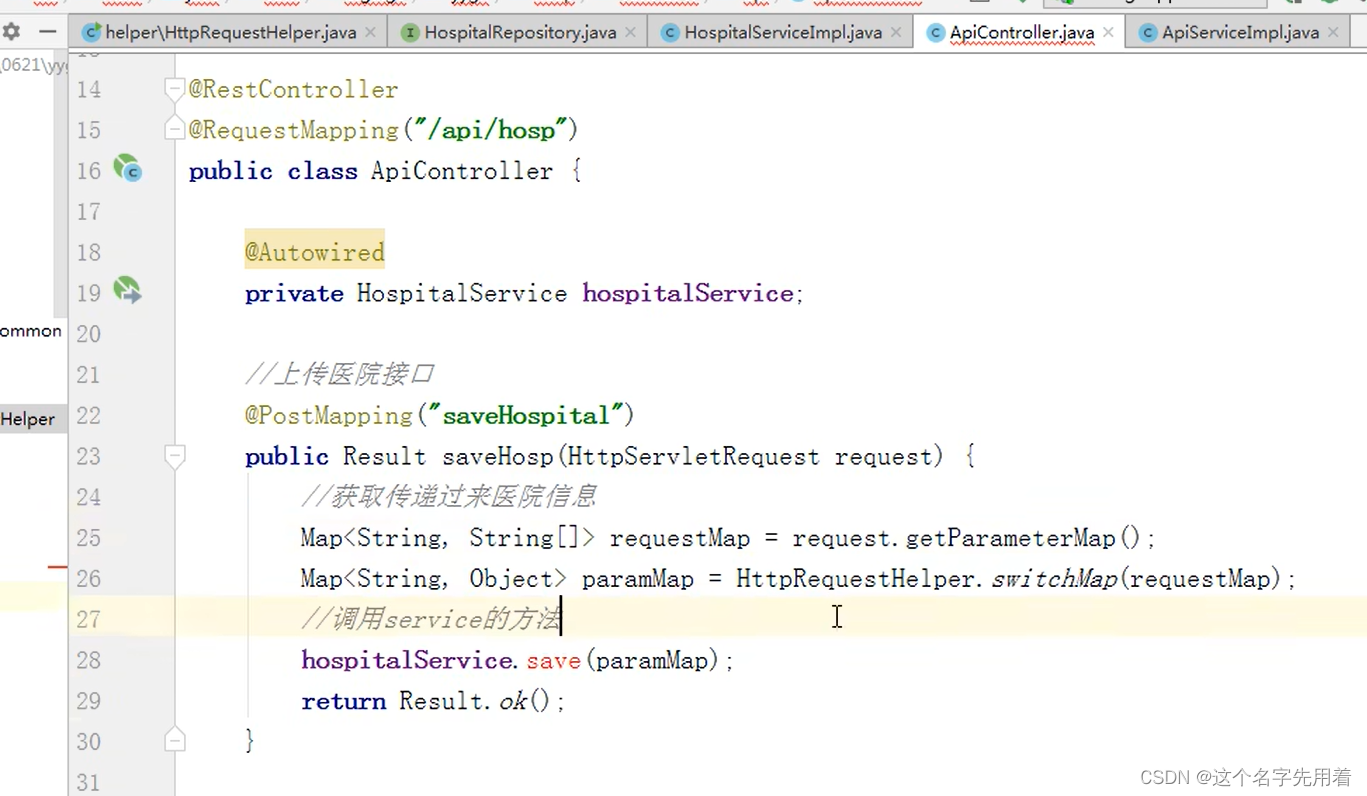Click the interface icon on HospitalRepository.java tab
The width and height of the screenshot is (1367, 796).
click(x=409, y=33)
